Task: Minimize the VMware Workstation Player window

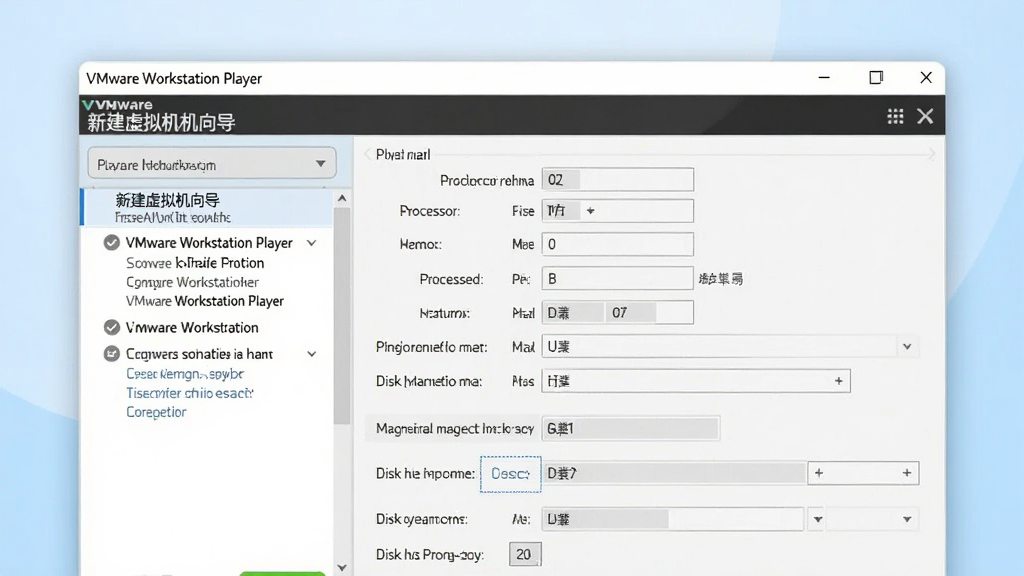Action: click(x=824, y=78)
